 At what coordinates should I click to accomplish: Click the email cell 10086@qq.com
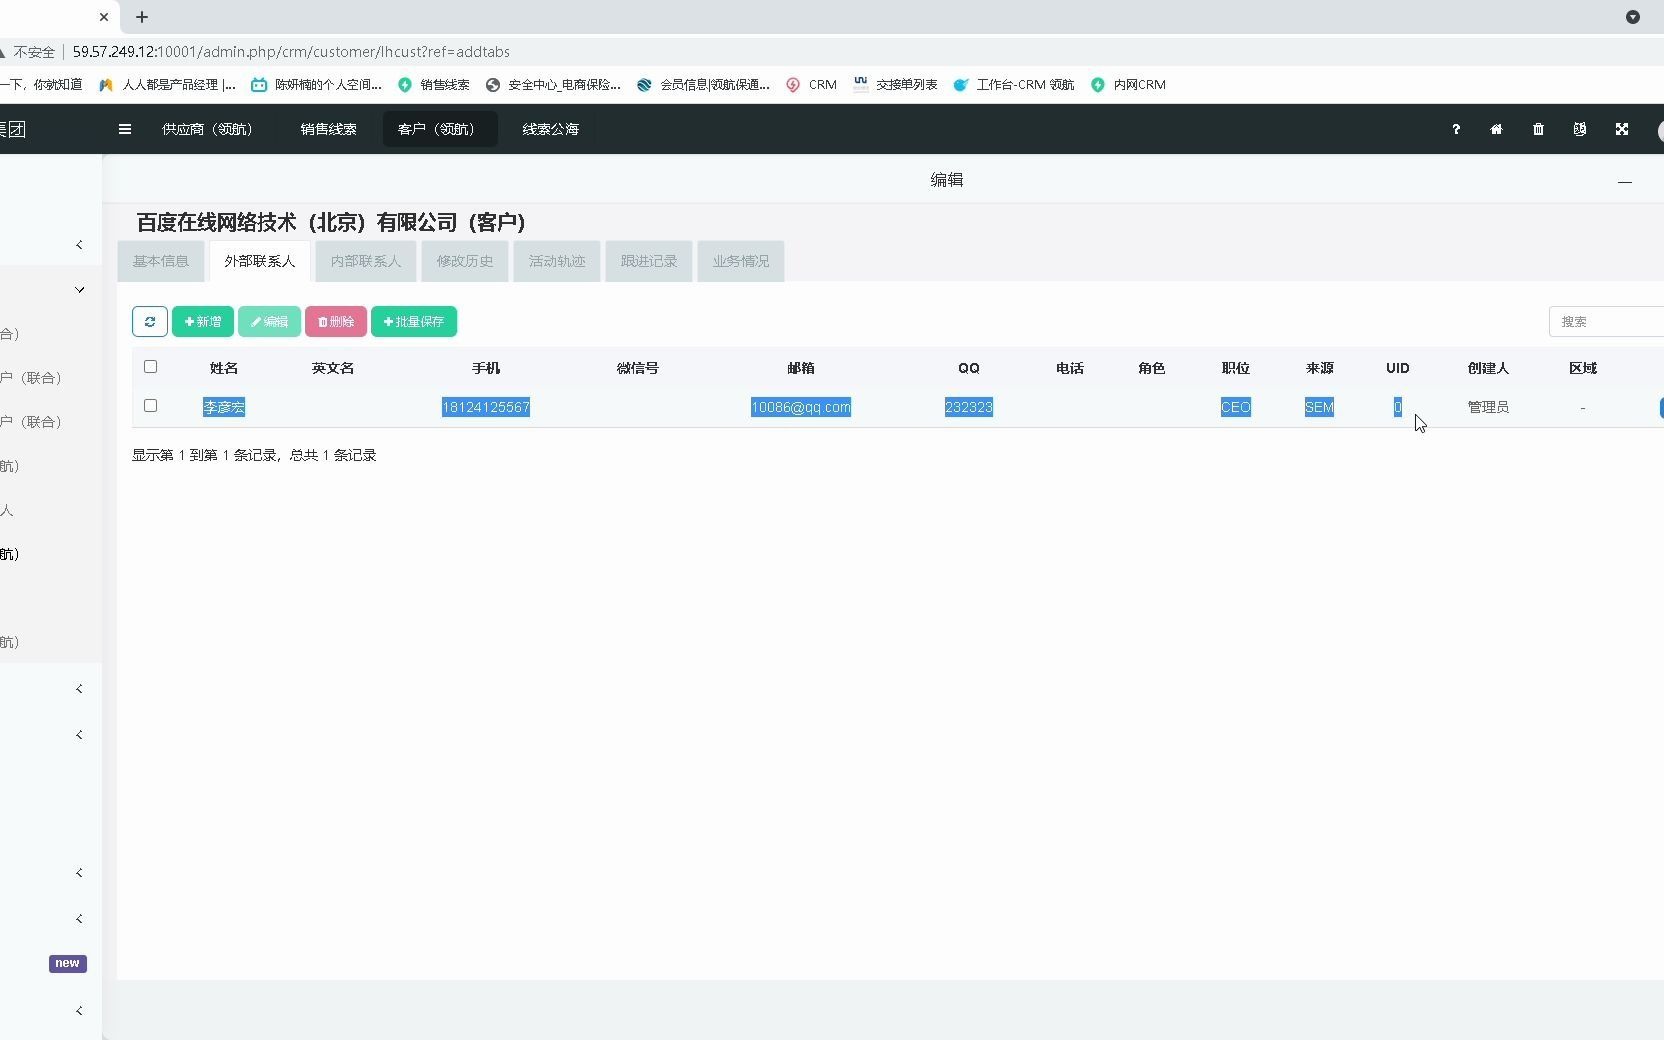coord(801,407)
